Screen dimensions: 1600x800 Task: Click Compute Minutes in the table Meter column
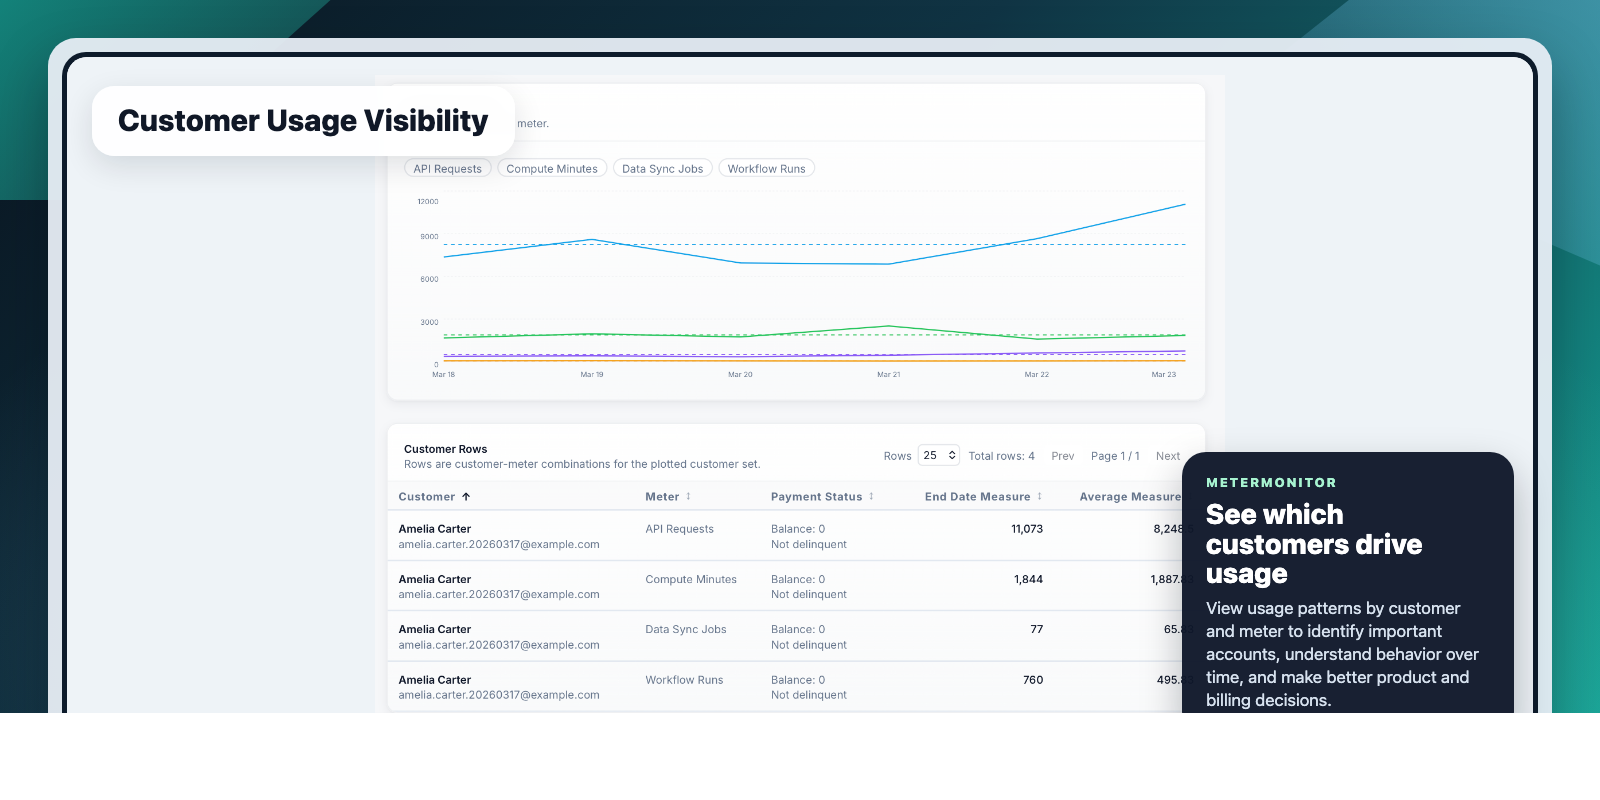point(691,580)
